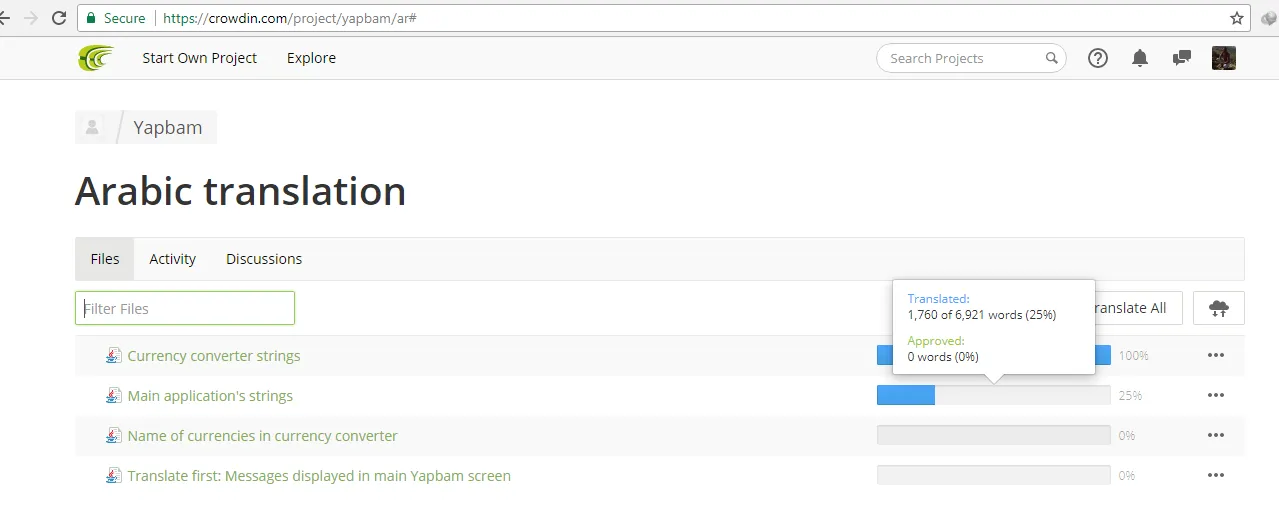Open options menu for Name of currencies row
The image size is (1279, 519).
click(1216, 435)
